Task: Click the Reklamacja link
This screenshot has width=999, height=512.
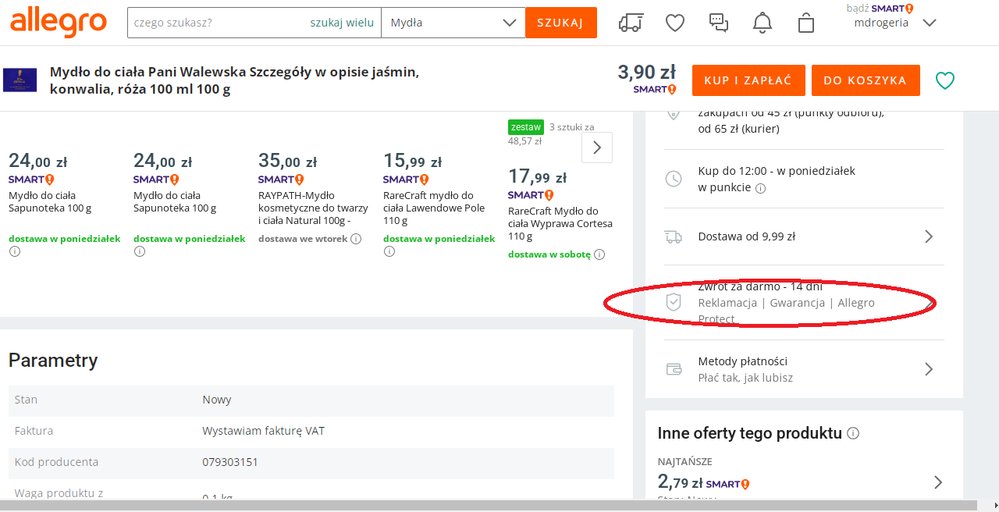Action: (727, 302)
